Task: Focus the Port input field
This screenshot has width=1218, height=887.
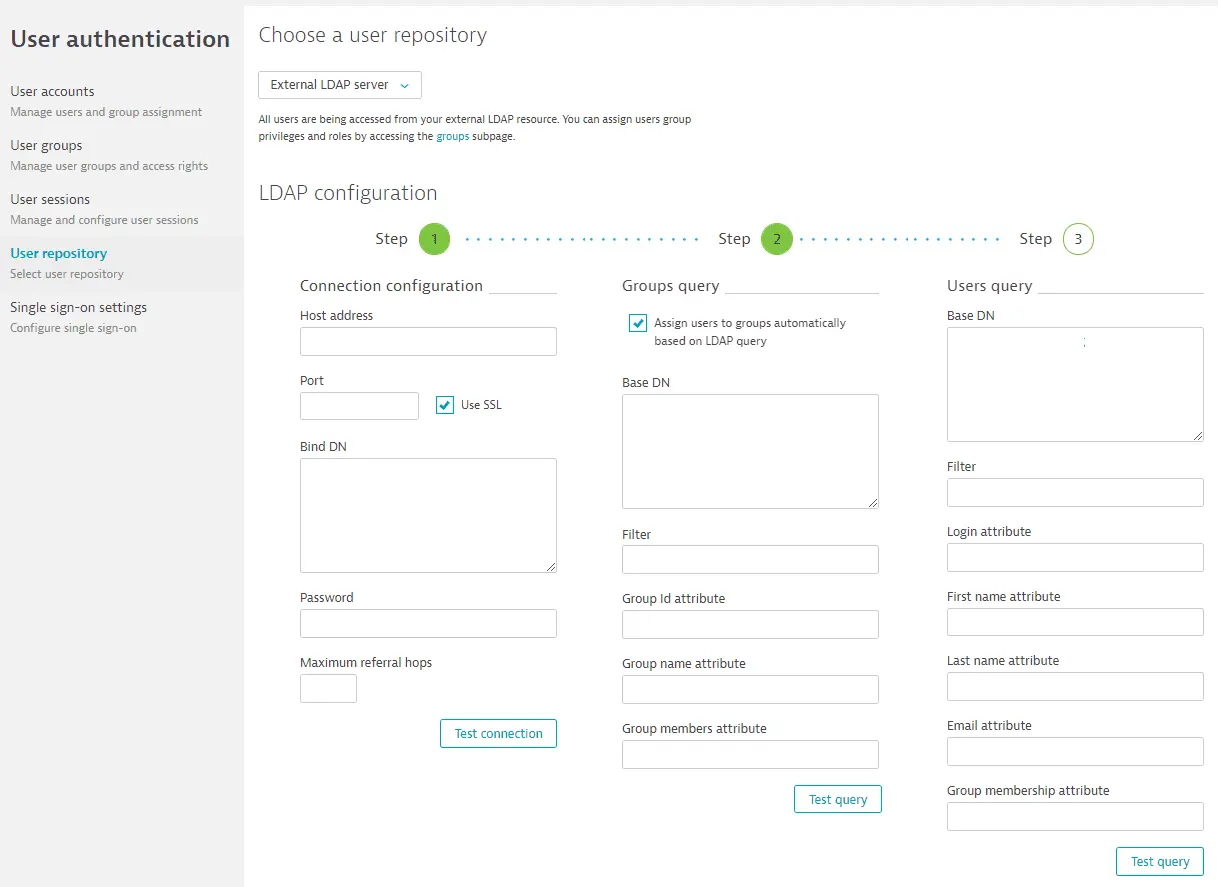Action: tap(359, 406)
